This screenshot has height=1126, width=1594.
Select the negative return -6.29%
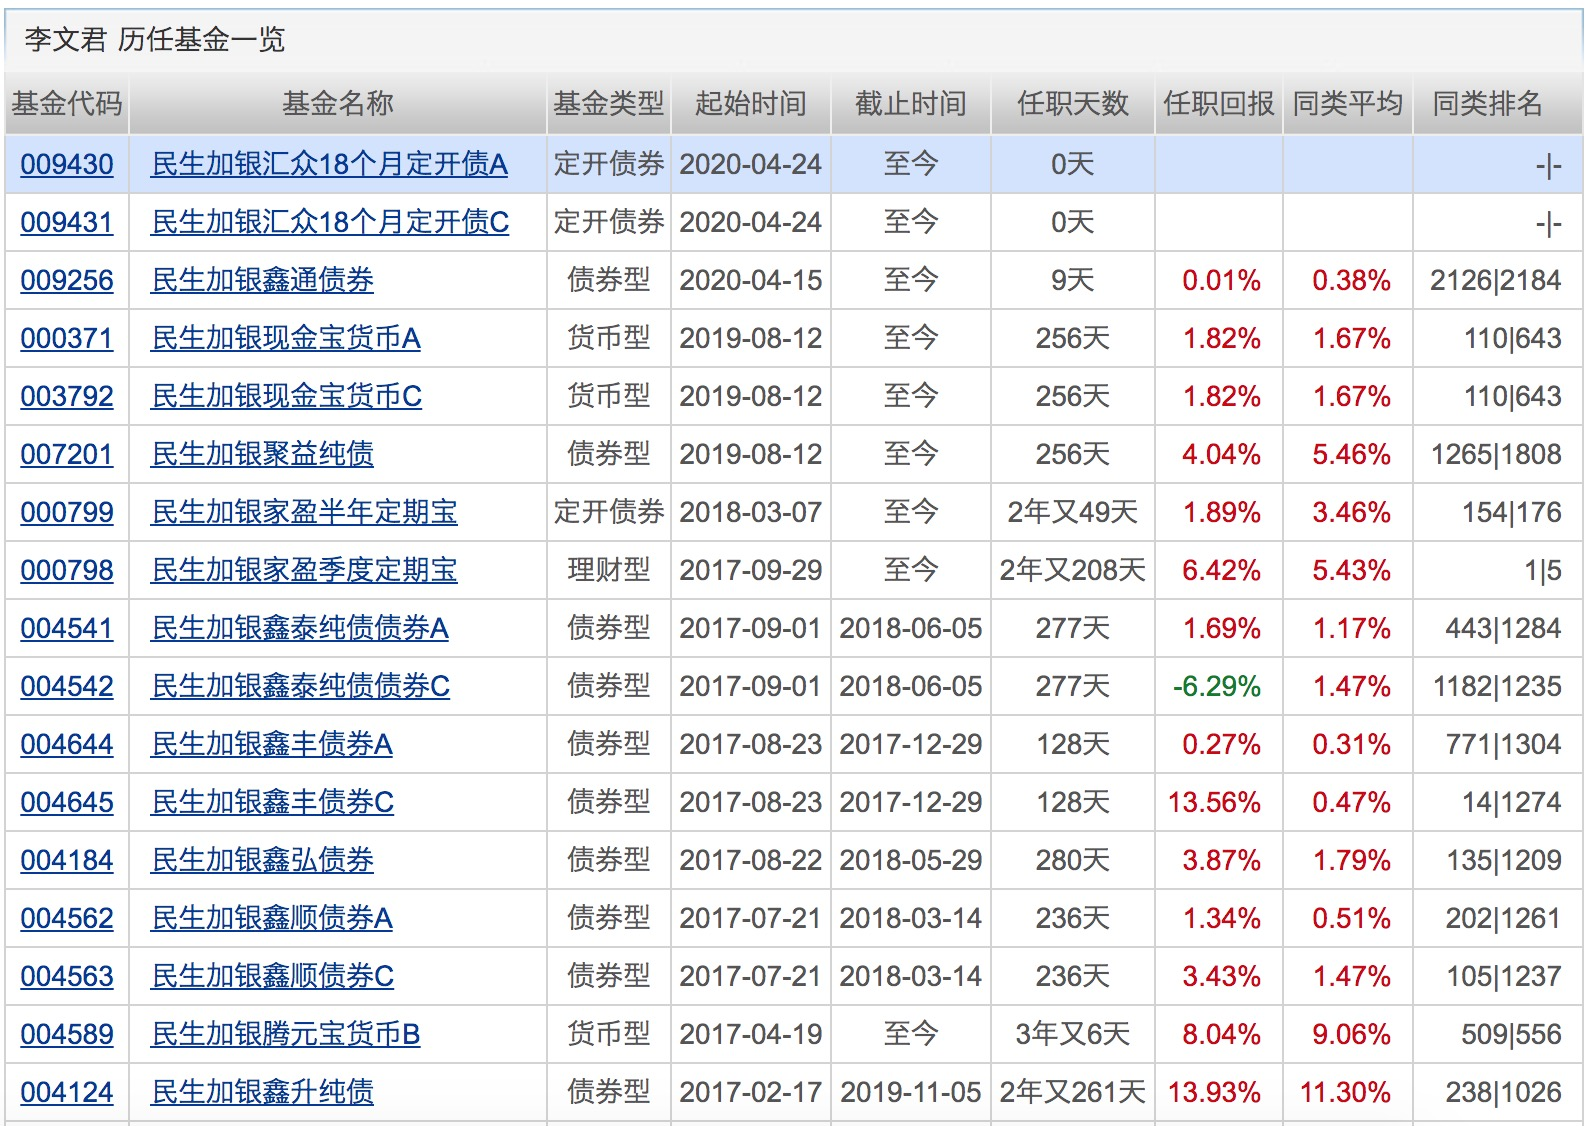(1217, 686)
